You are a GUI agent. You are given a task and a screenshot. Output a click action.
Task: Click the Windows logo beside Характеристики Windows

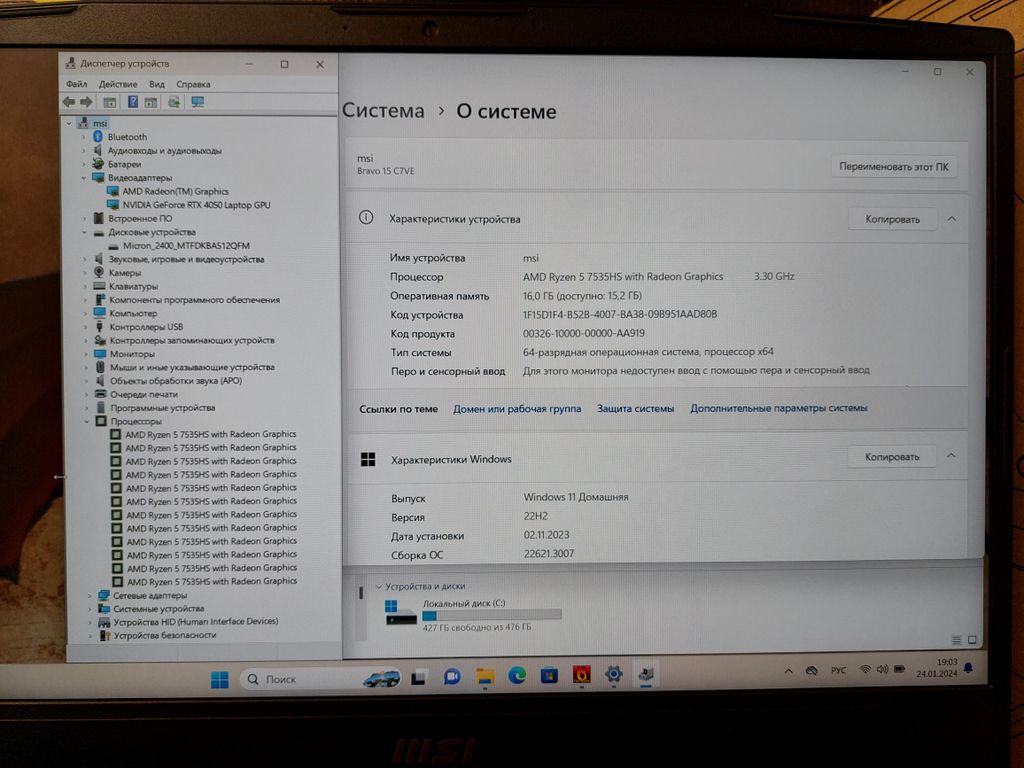pos(368,459)
